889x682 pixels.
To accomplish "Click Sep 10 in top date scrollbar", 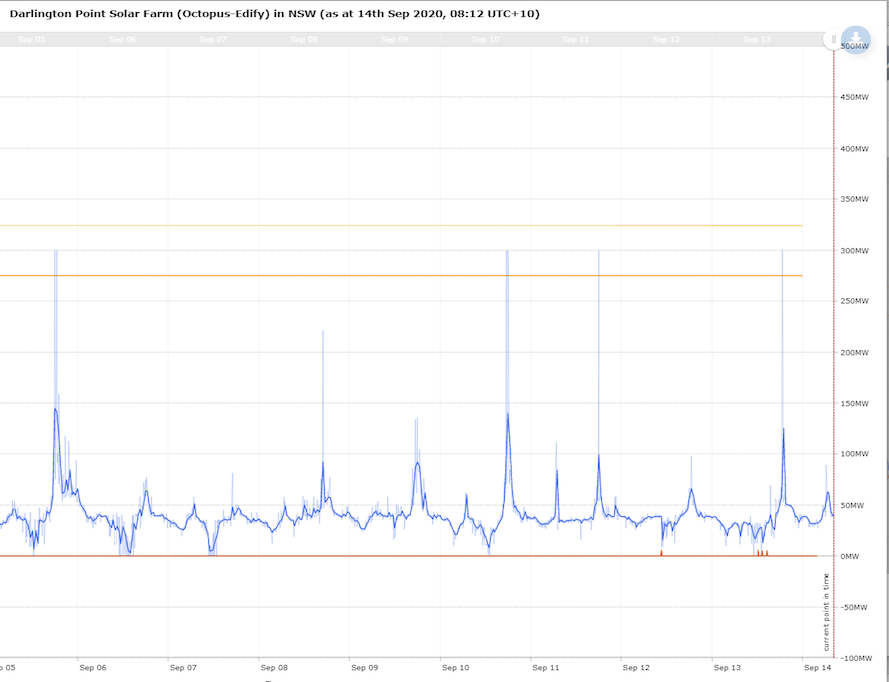I will [485, 40].
